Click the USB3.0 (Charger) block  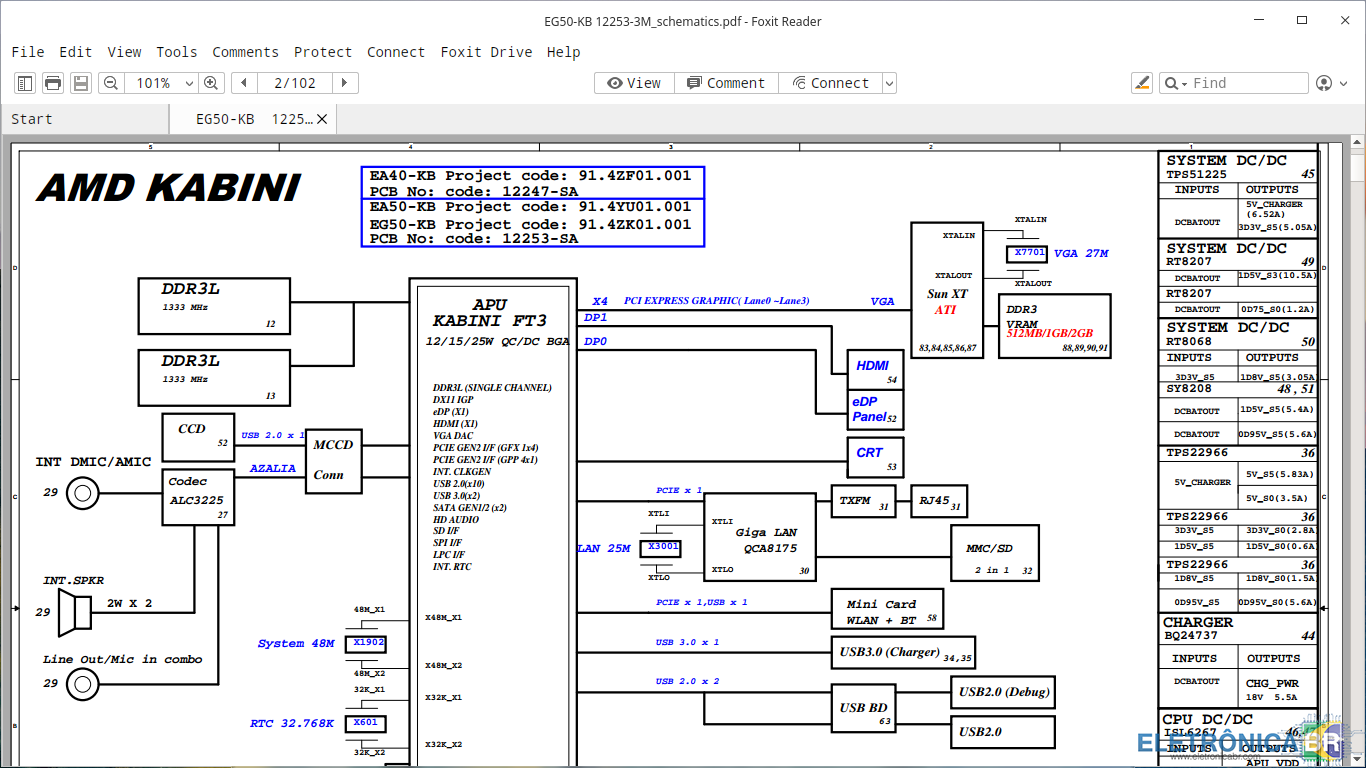[905, 652]
